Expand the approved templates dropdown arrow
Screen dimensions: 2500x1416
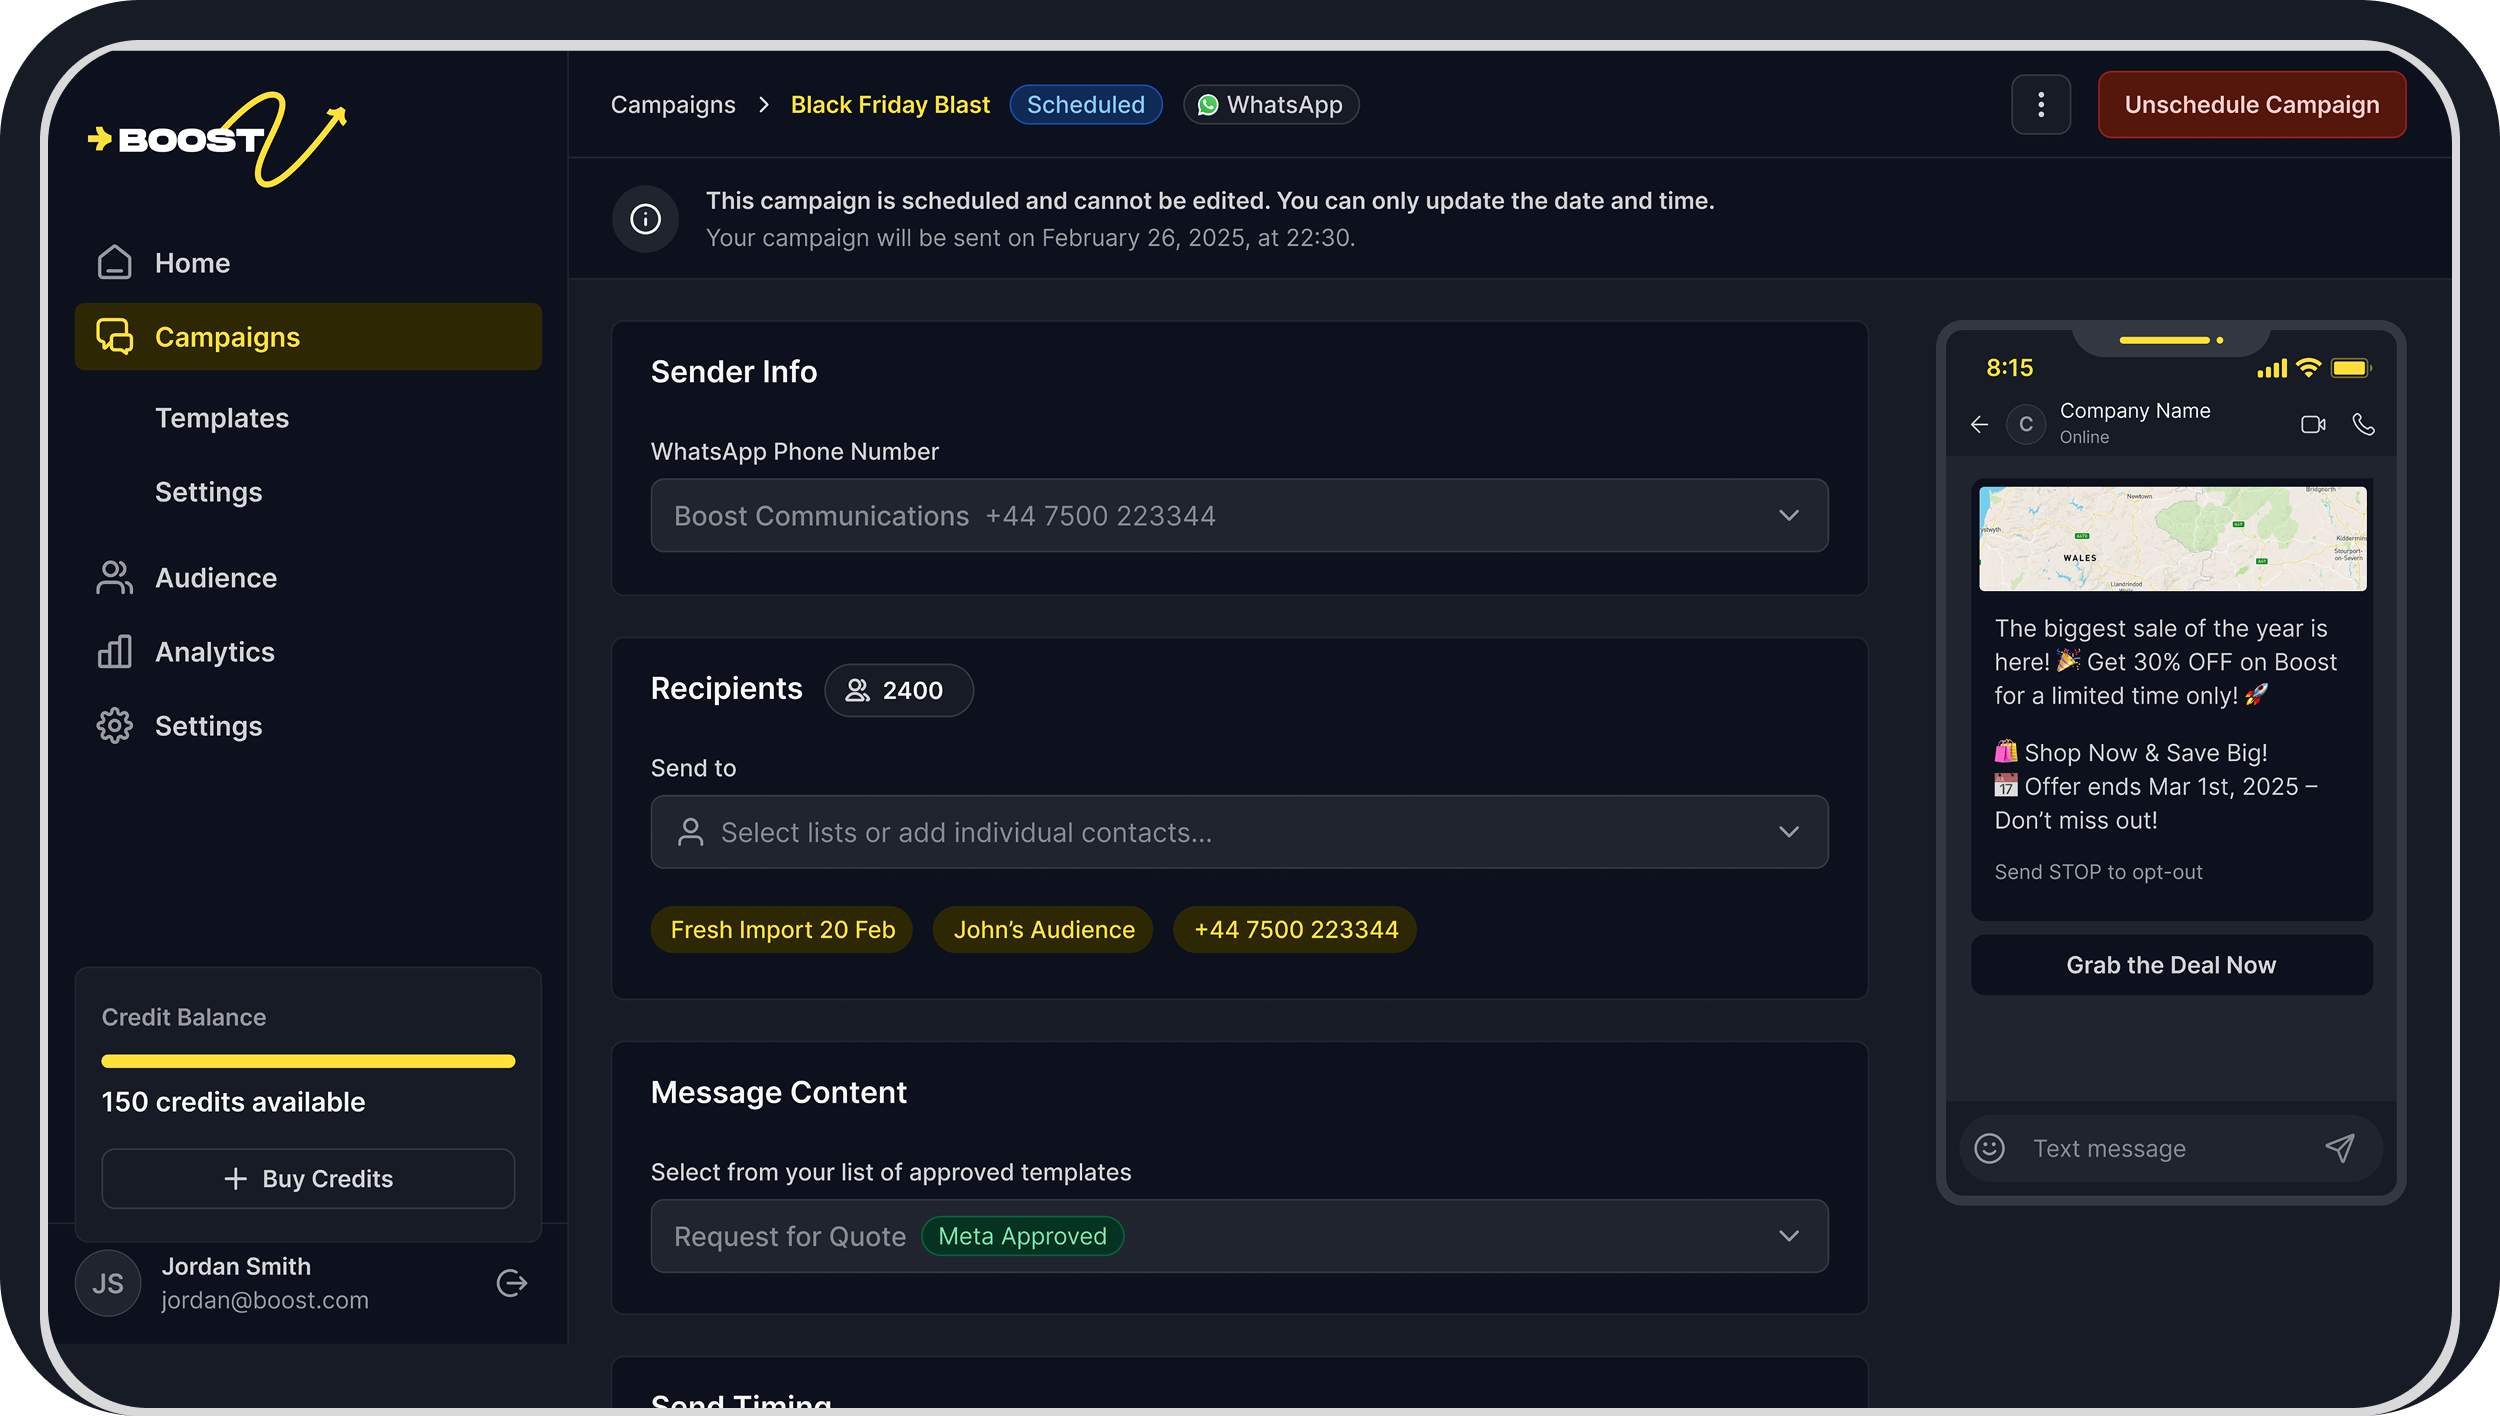[1789, 1236]
